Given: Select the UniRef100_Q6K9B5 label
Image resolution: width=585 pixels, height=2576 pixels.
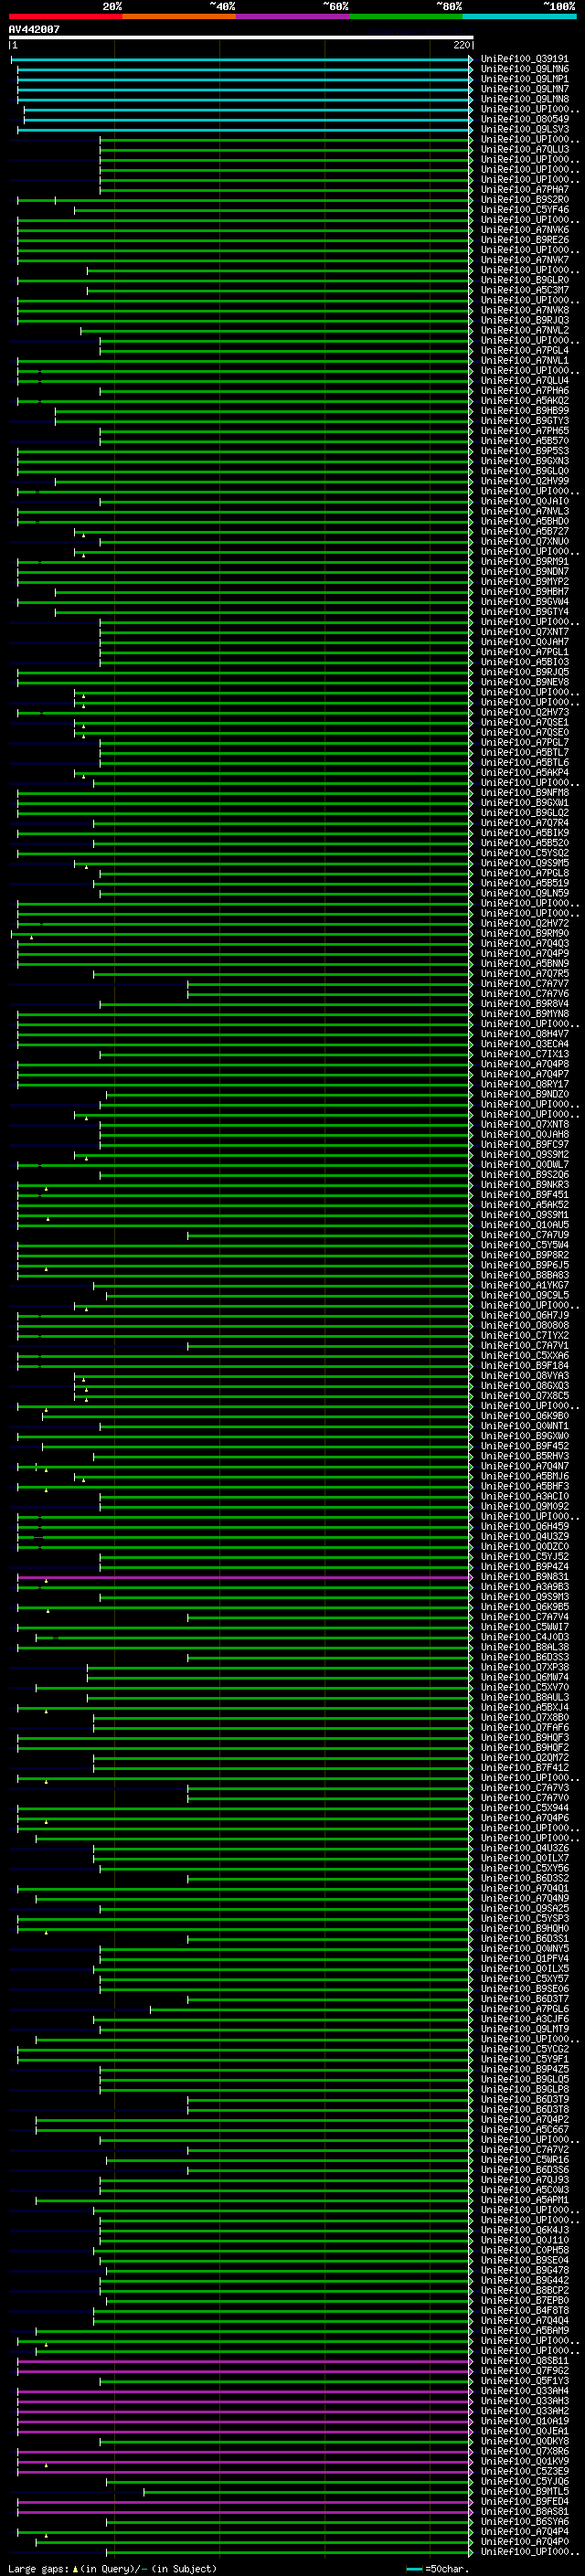Looking at the screenshot, I should (x=524, y=1607).
